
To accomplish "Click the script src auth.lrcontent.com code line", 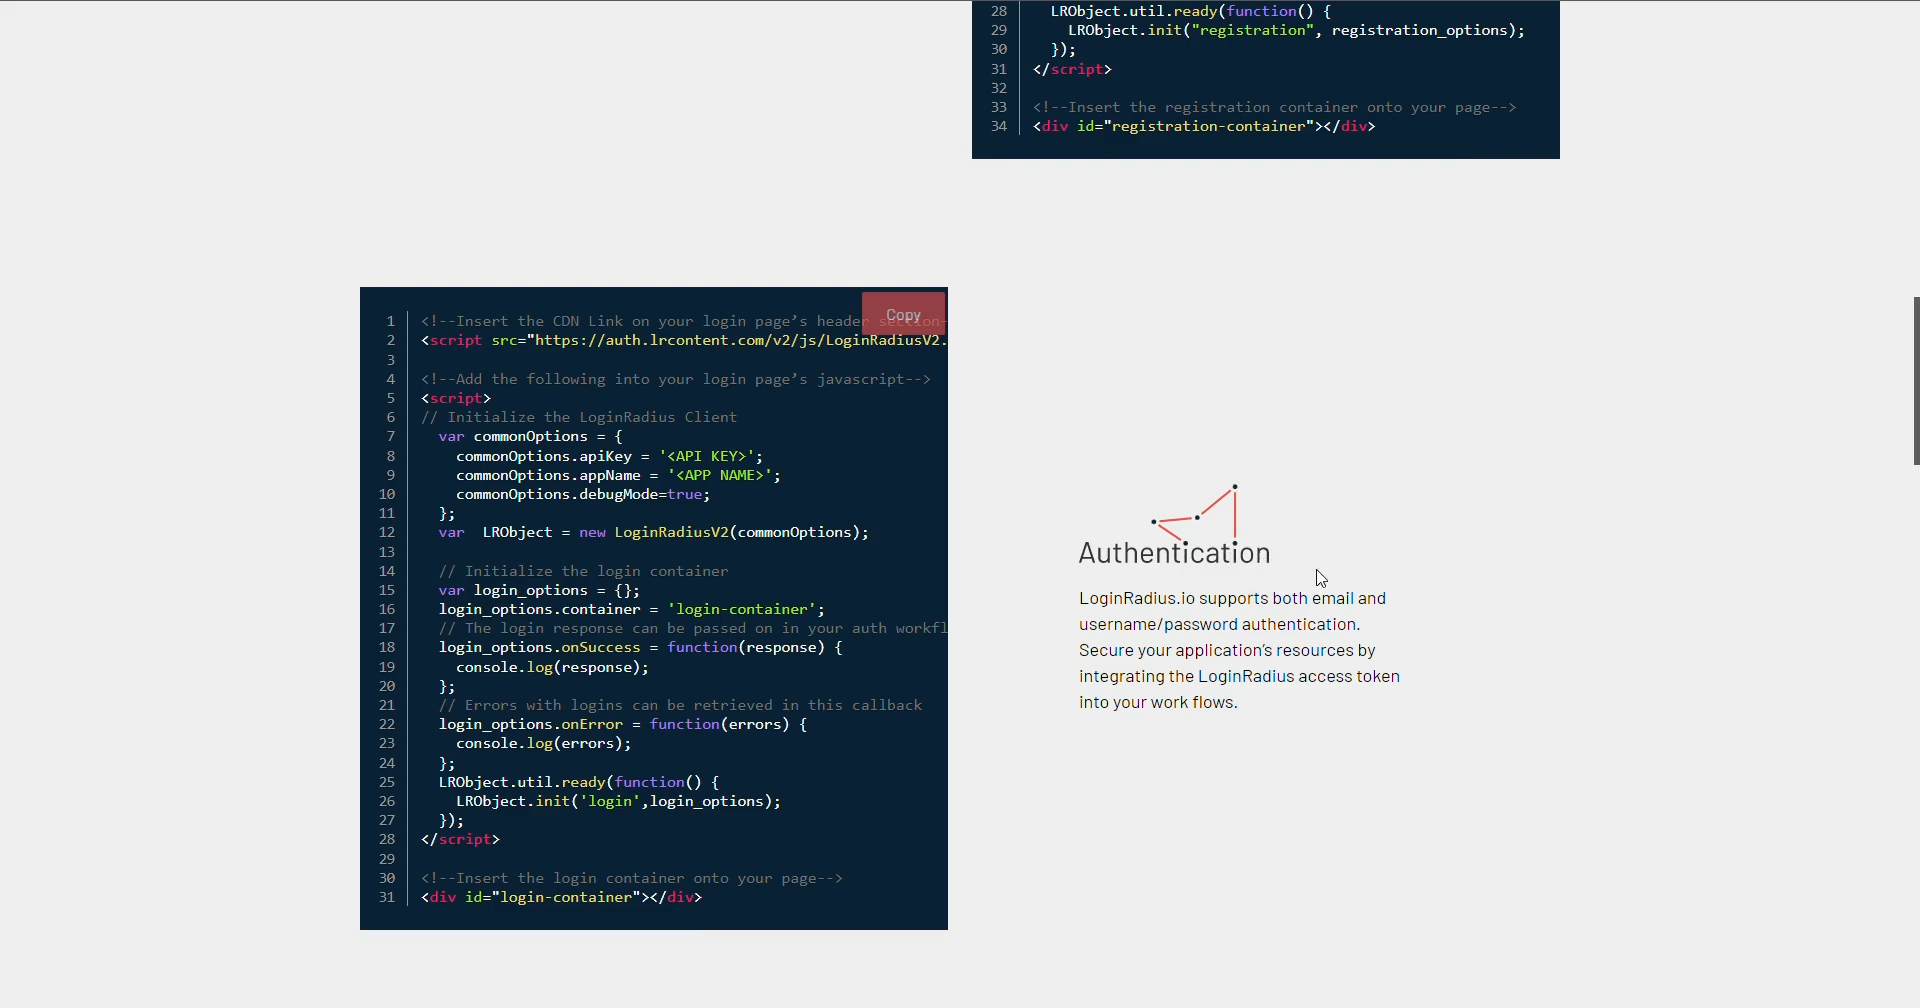I will click(x=684, y=340).
